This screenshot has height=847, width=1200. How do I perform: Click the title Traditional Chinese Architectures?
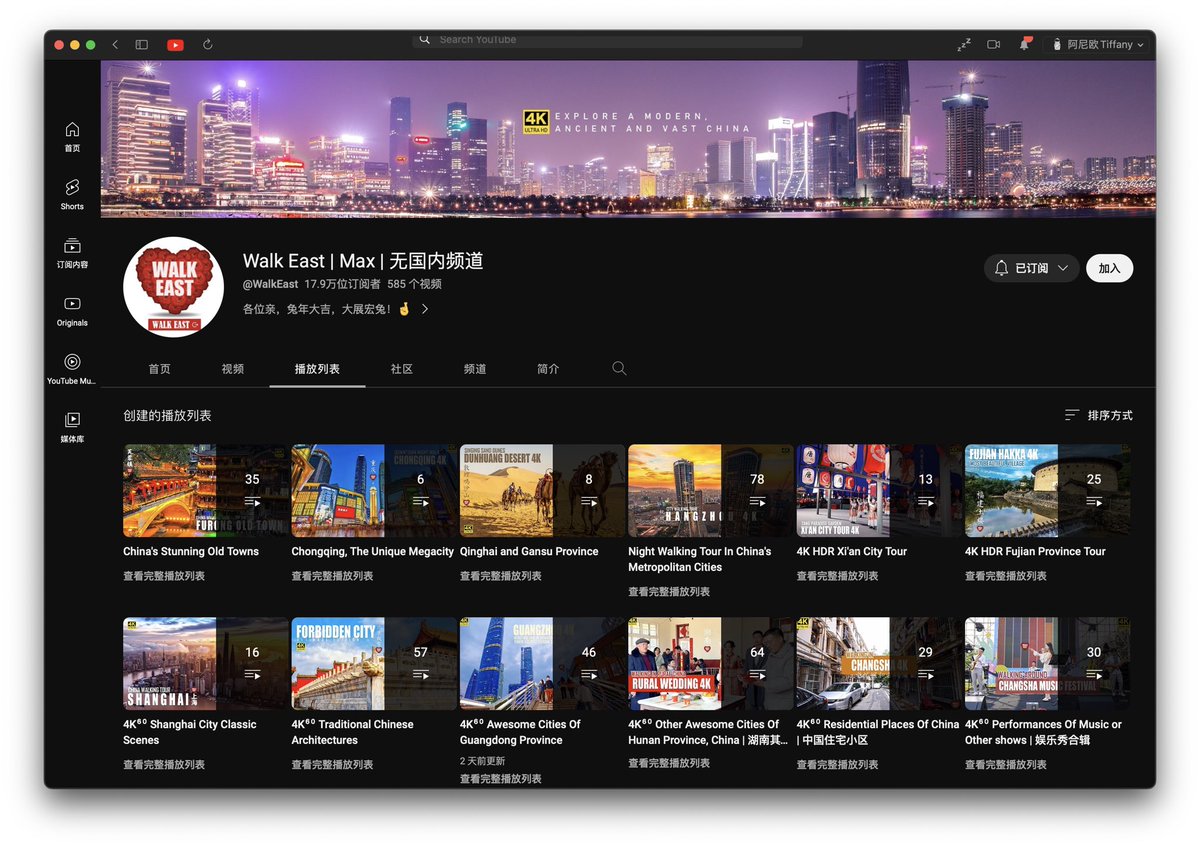tap(352, 732)
